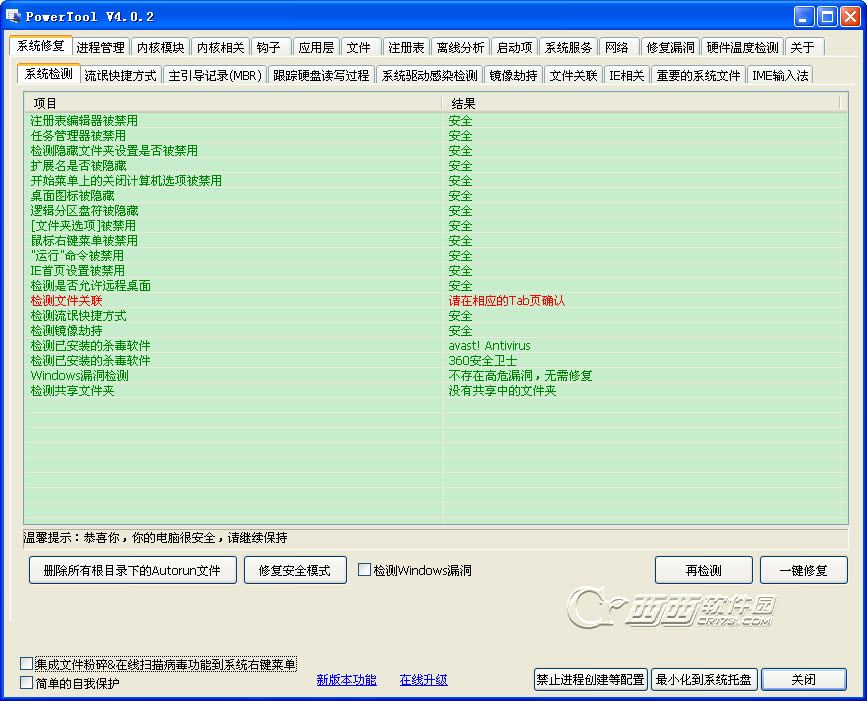
Task: Open 禁止进程创建等配置 settings
Action: point(591,679)
